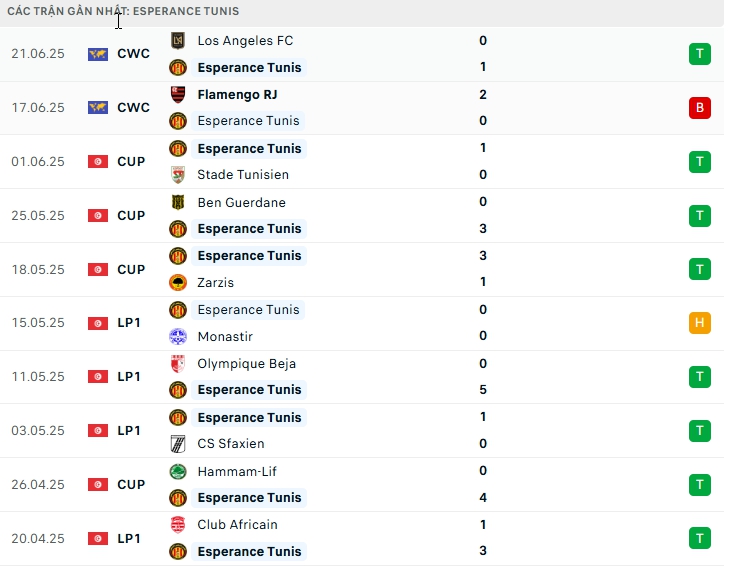Open the Flamengo RJ team link

[x=237, y=95]
